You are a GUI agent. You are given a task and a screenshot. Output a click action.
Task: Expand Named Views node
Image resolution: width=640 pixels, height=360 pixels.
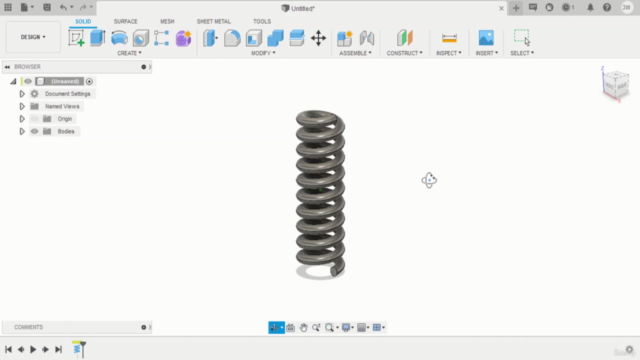point(22,107)
